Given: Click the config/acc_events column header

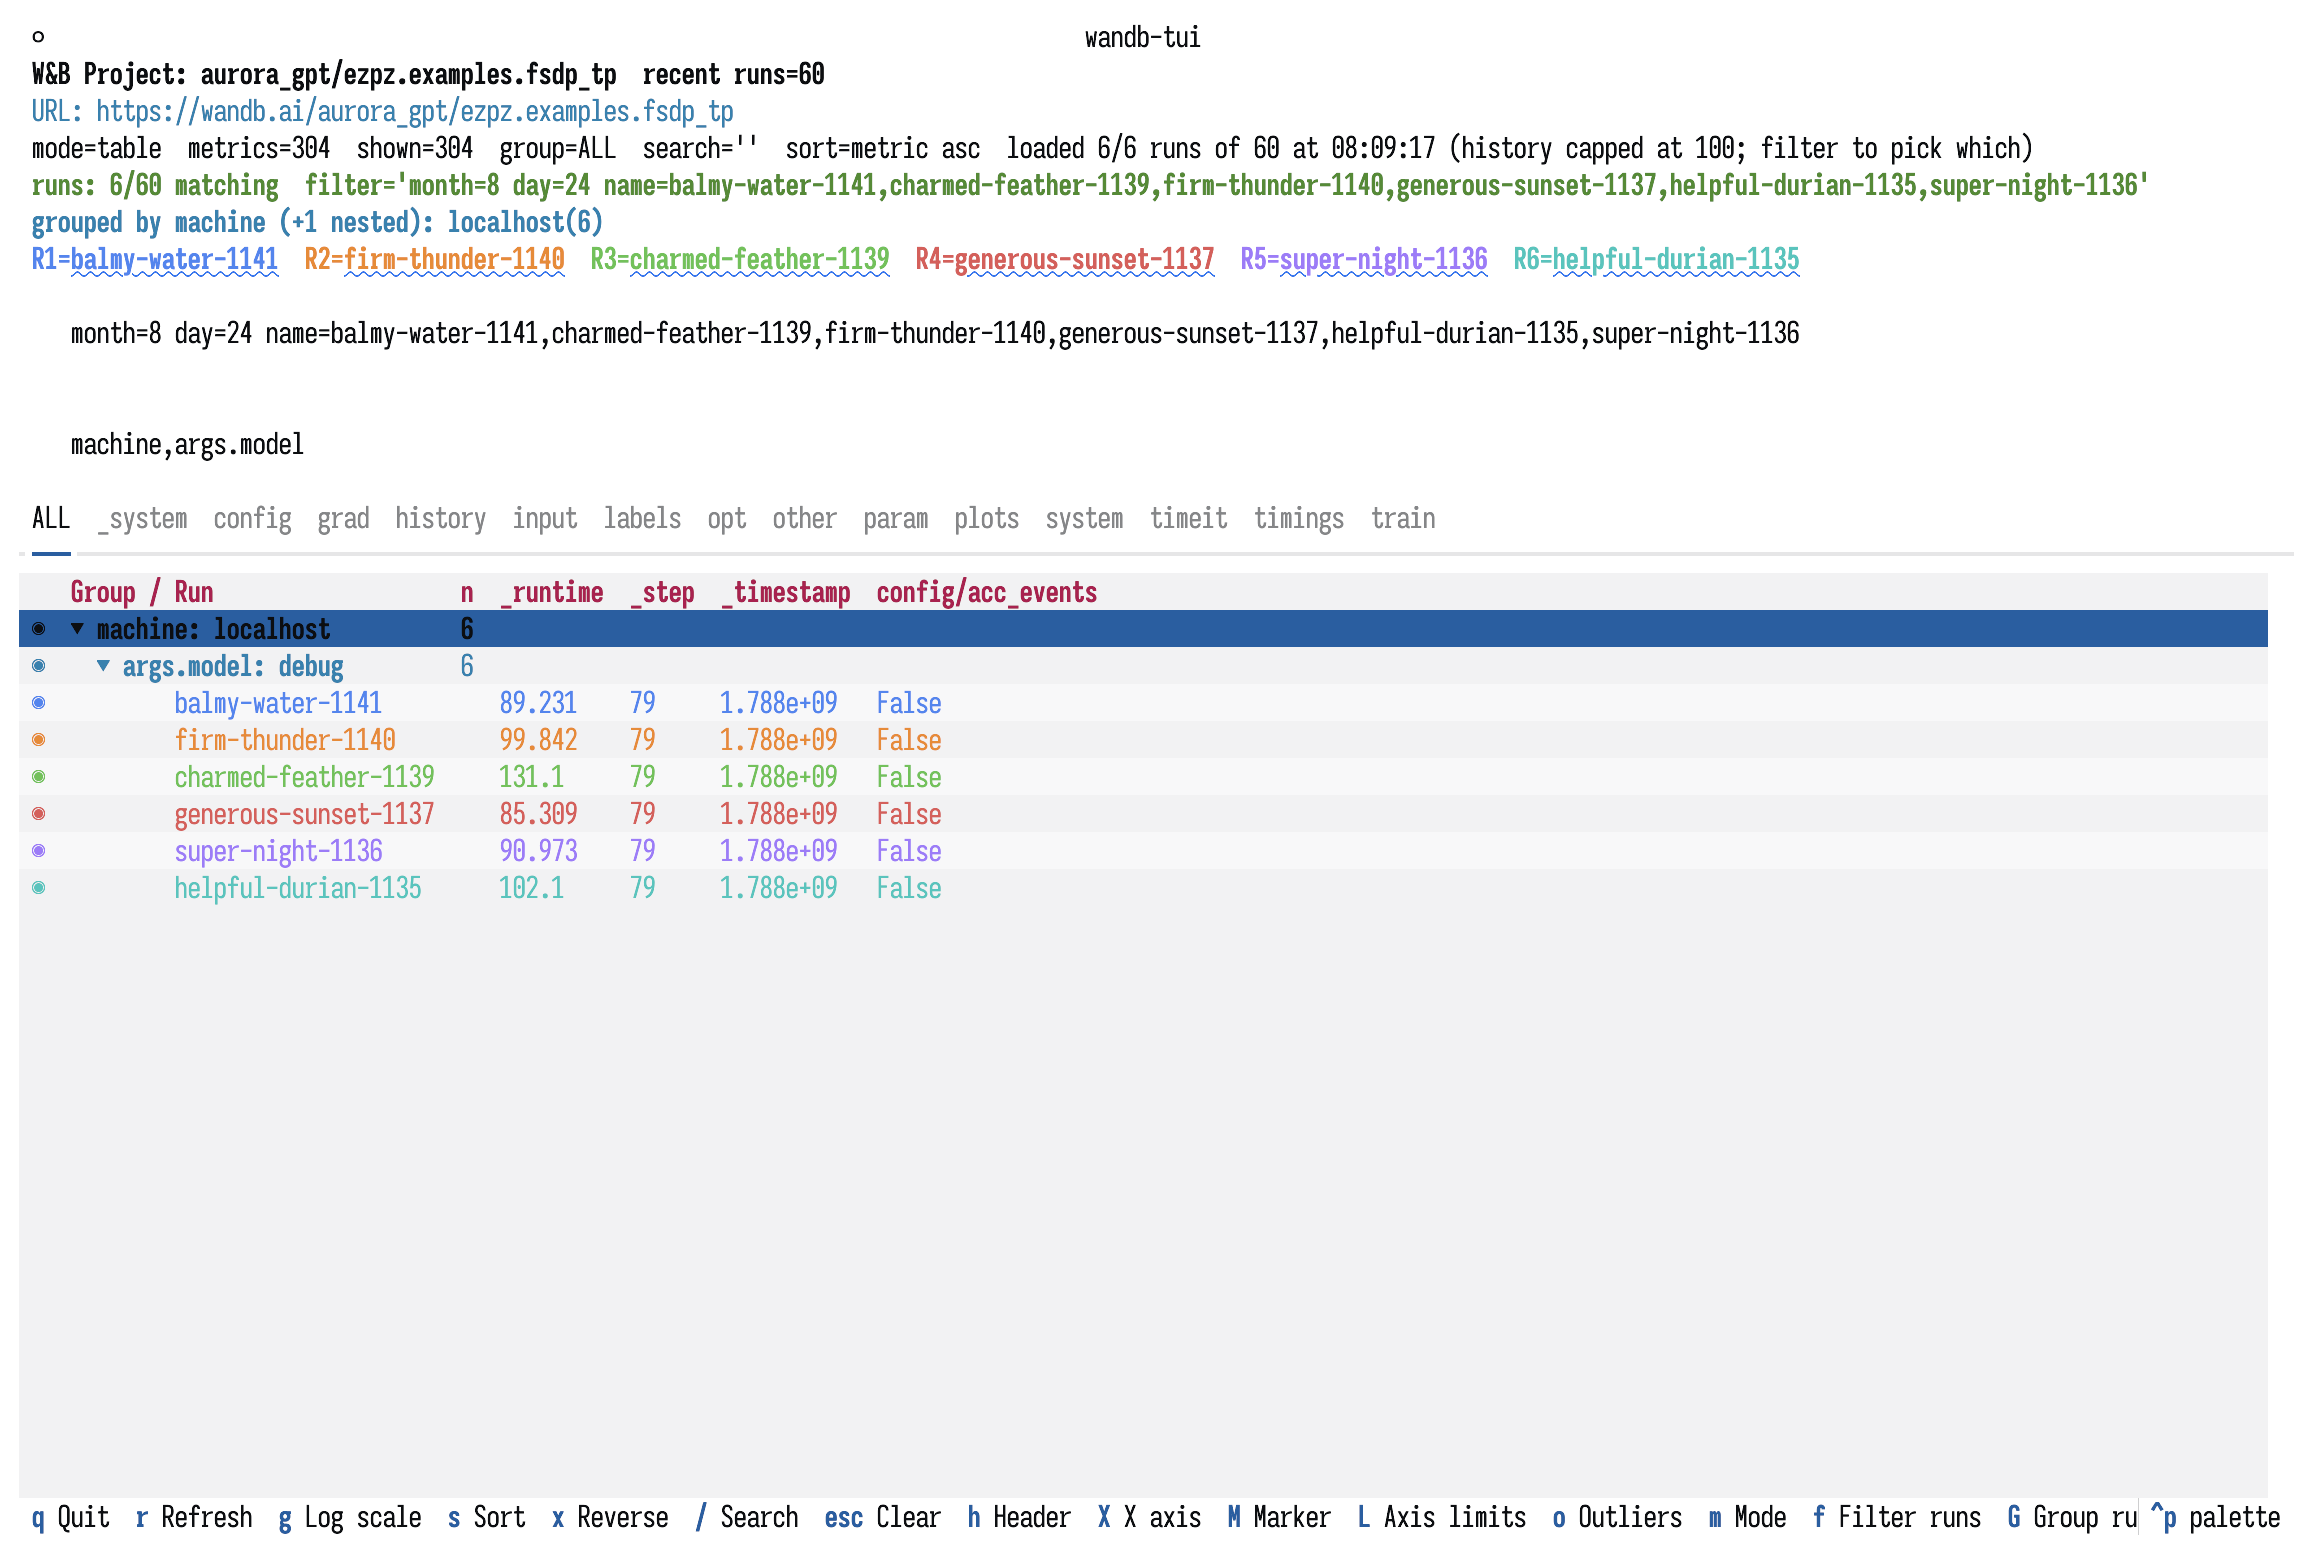Looking at the screenshot, I should pyautogui.click(x=987, y=592).
